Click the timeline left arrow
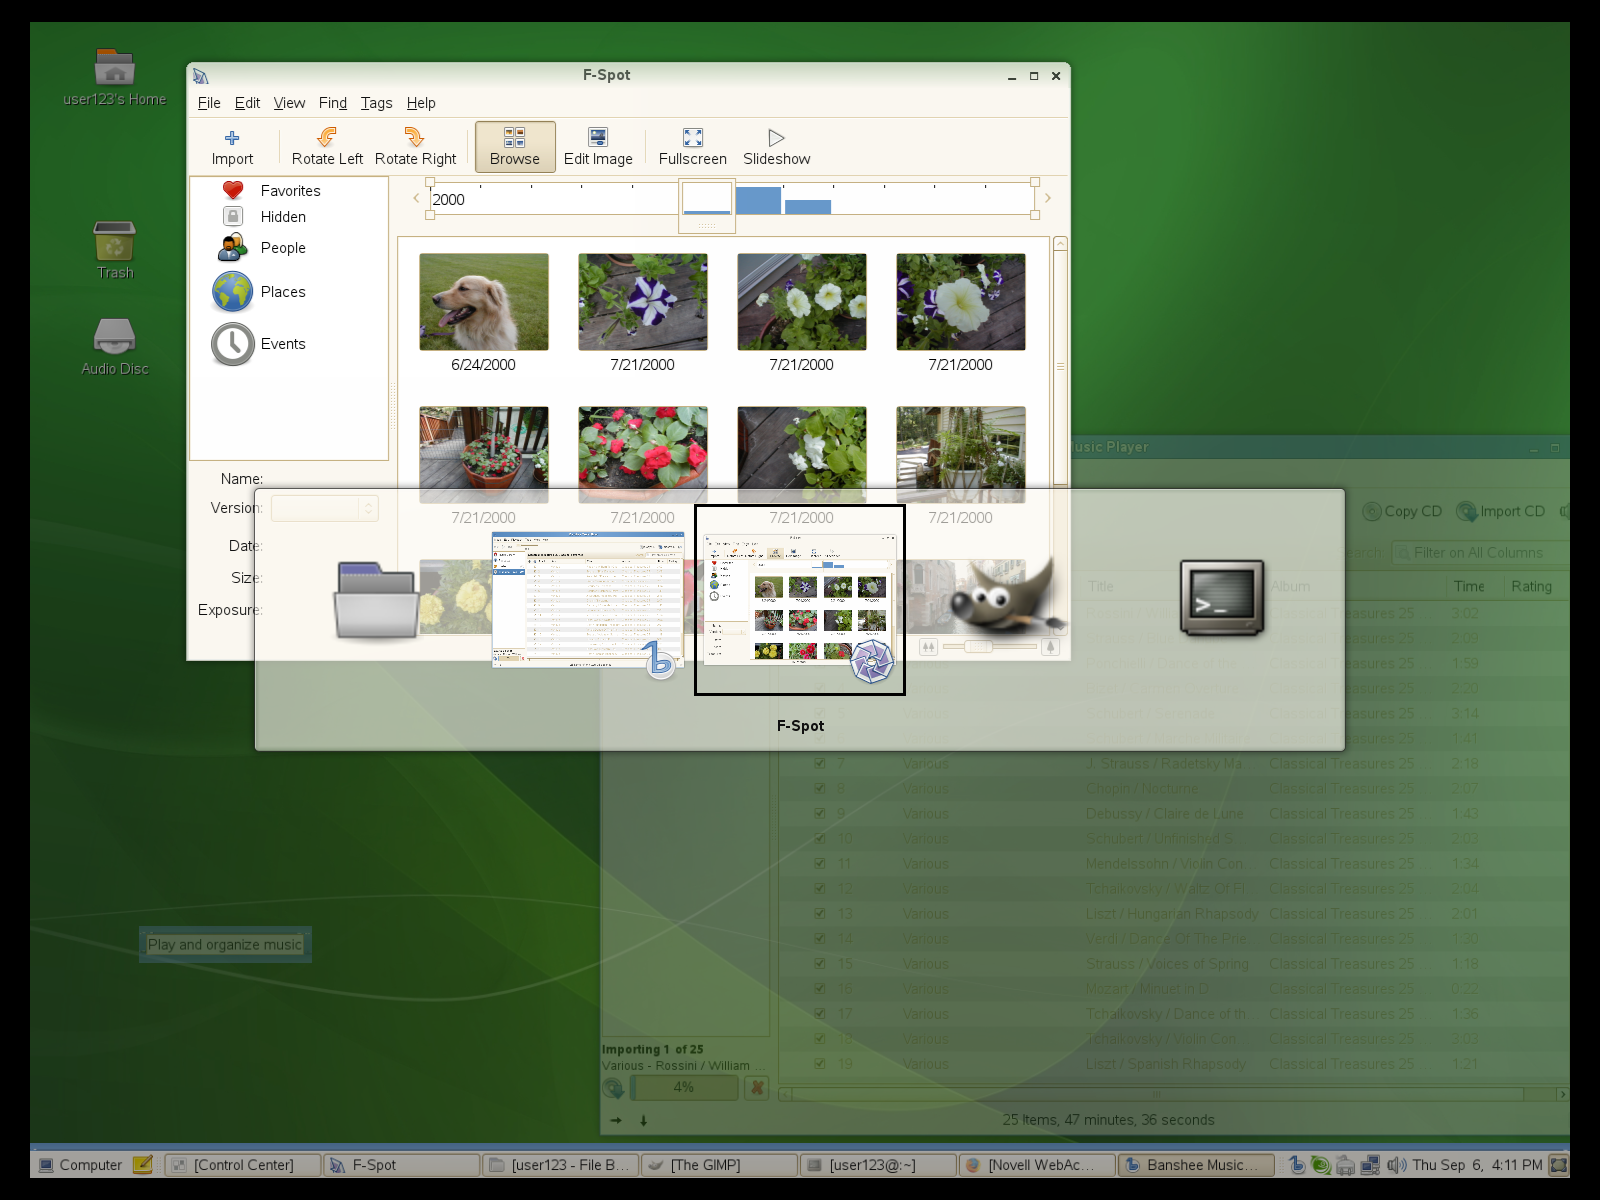1600x1200 pixels. pyautogui.click(x=416, y=198)
